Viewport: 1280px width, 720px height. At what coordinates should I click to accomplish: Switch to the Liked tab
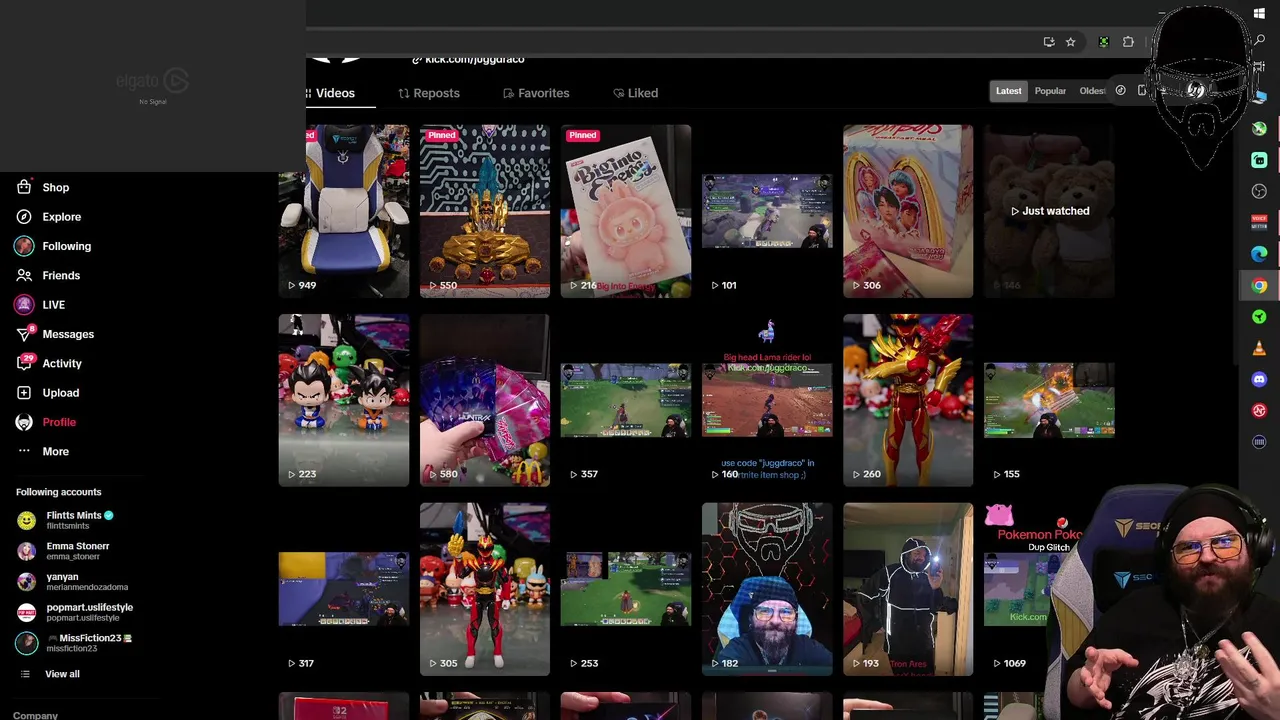[x=635, y=93]
